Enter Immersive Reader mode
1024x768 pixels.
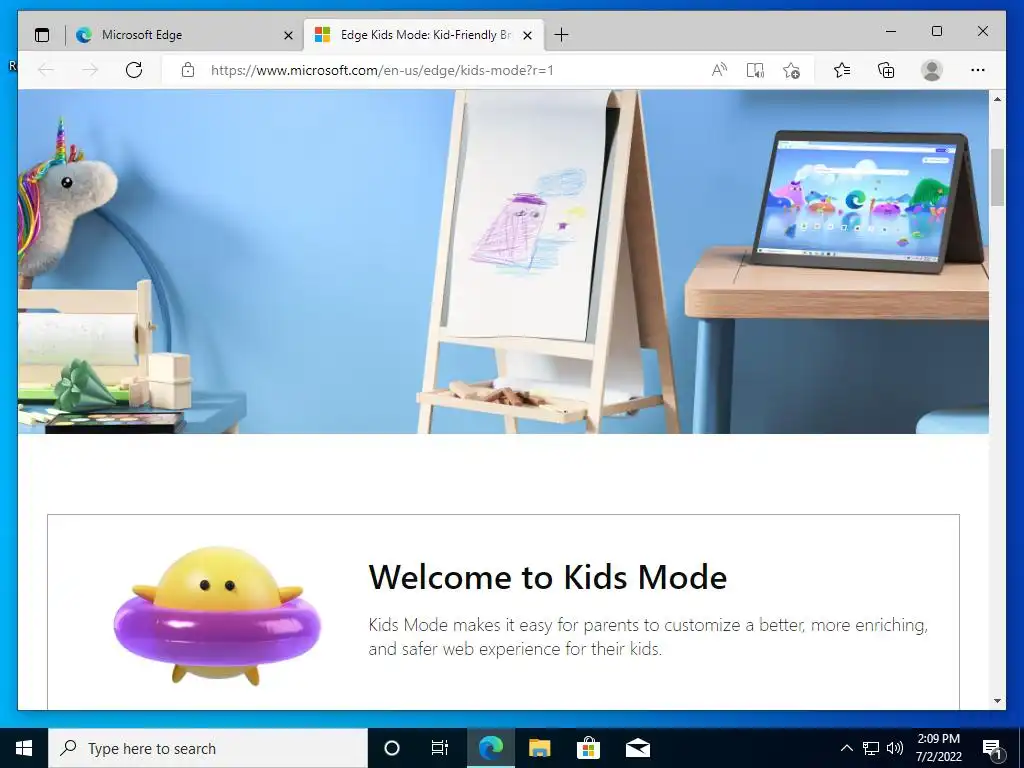755,70
